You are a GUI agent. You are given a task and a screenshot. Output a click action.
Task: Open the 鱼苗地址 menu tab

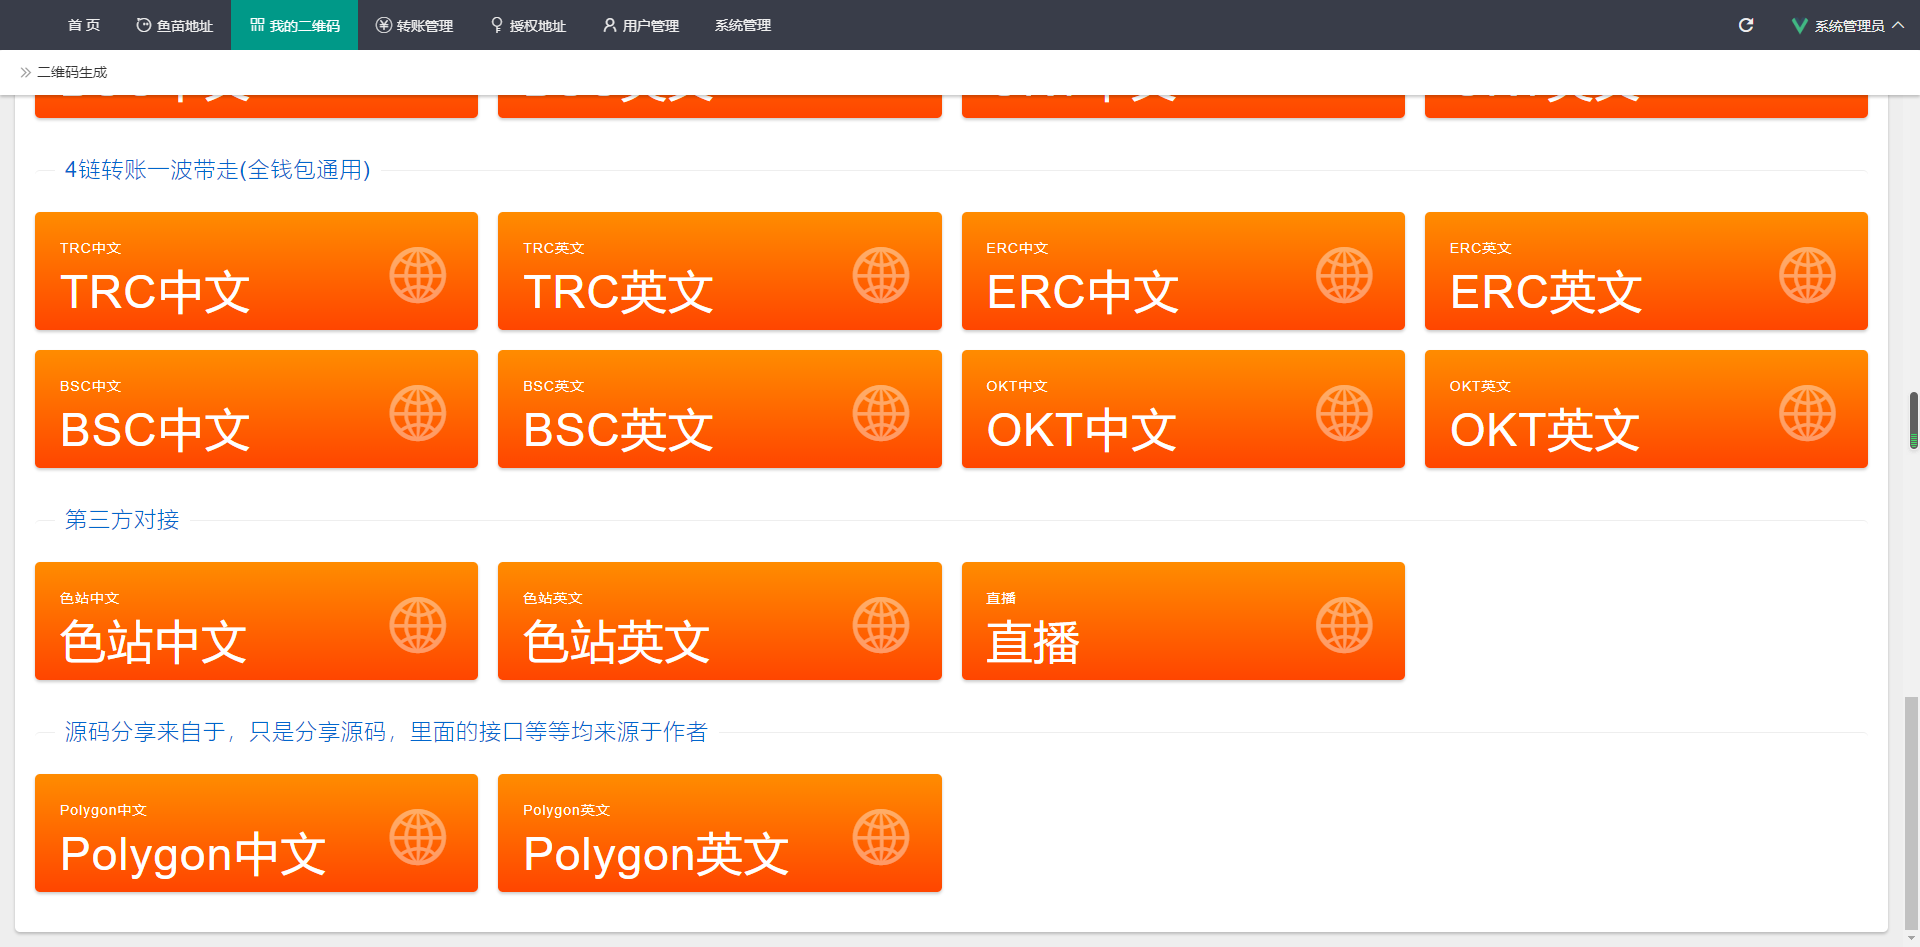(174, 25)
